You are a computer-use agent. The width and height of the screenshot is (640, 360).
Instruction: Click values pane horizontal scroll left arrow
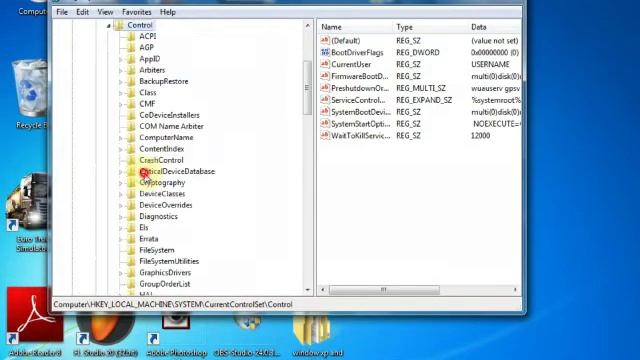click(x=323, y=289)
